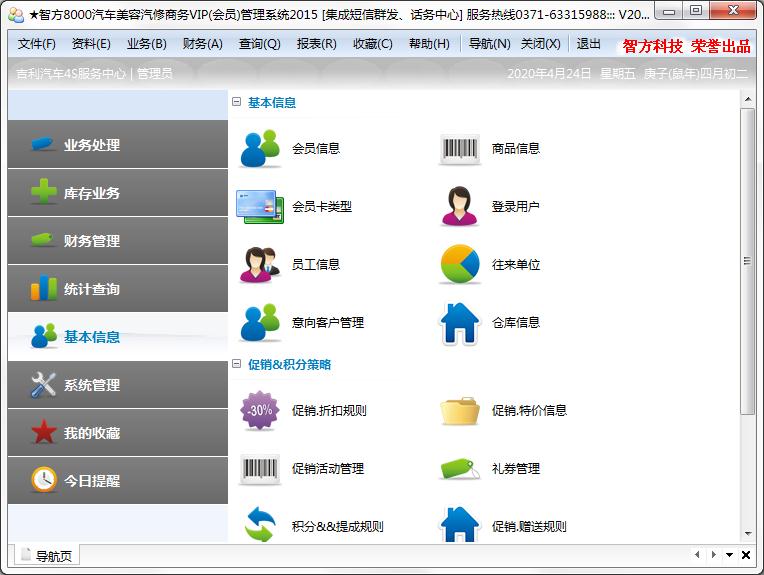
Task: Select 业务处理 sidebar label
Action: [92, 145]
